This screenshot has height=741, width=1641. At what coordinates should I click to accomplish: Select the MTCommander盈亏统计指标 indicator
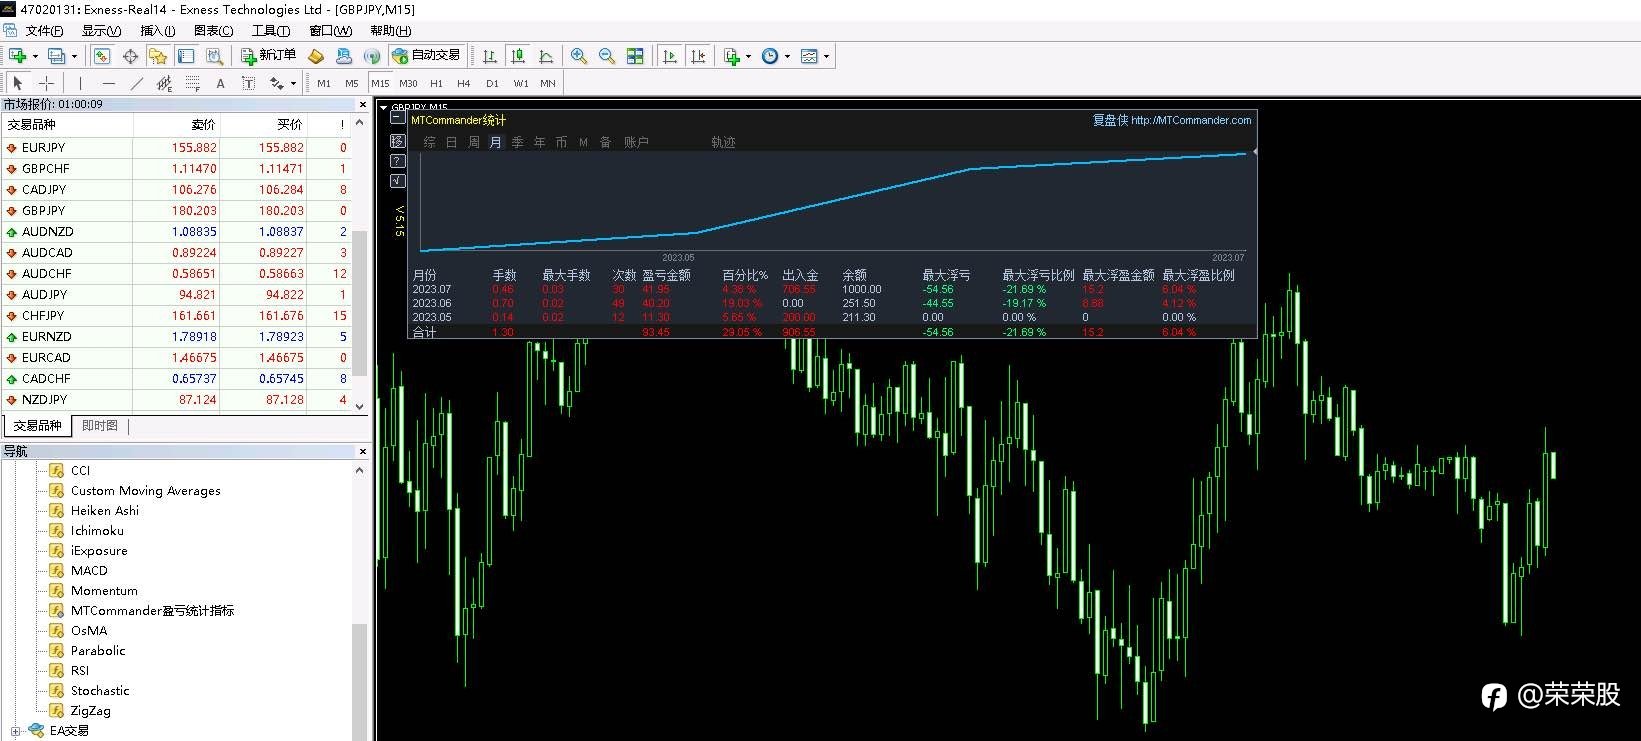[x=152, y=611]
